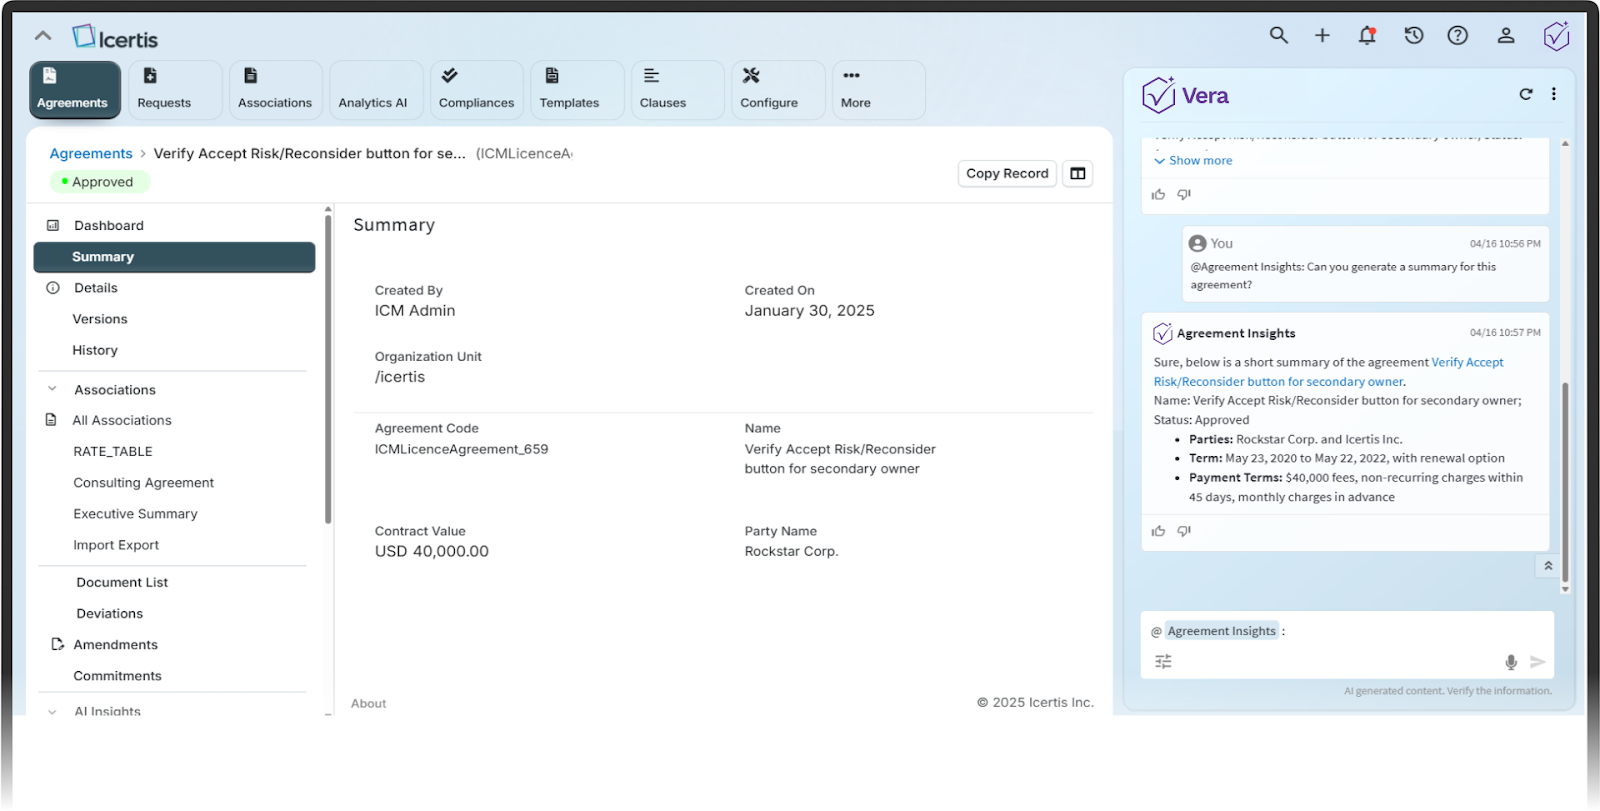Click the Agreement Insights tag in input
The width and height of the screenshot is (1600, 811).
click(x=1222, y=631)
